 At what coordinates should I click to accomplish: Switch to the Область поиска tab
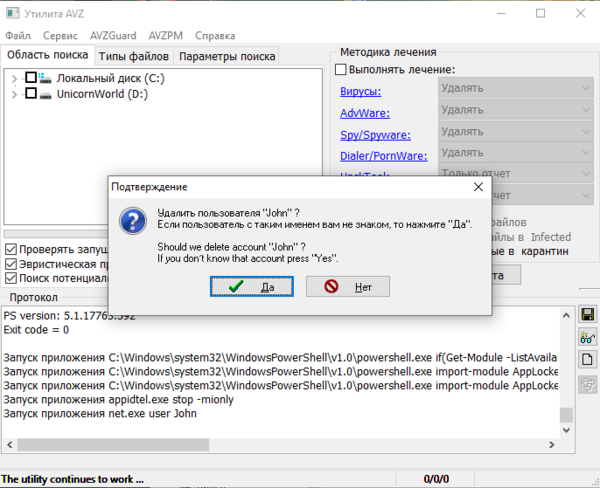(47, 55)
